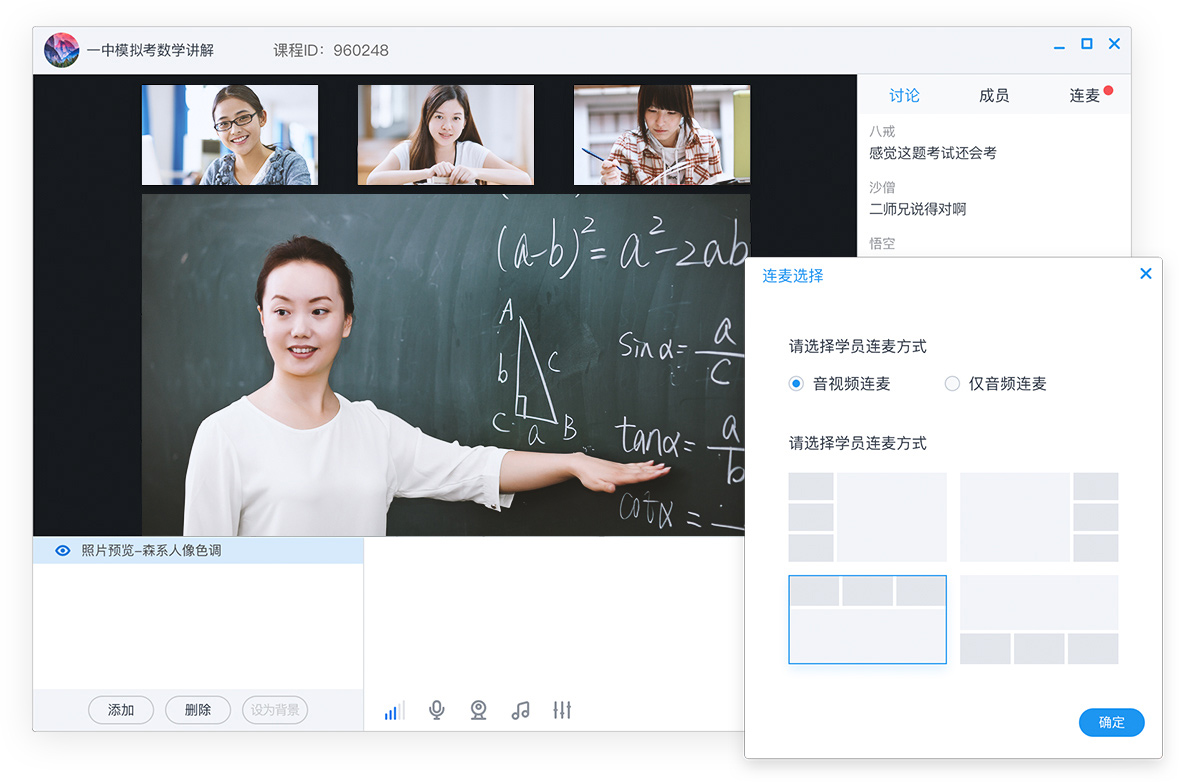This screenshot has height=782, width=1179.
Task: Select the 音视频连麦 radio option
Action: point(796,384)
